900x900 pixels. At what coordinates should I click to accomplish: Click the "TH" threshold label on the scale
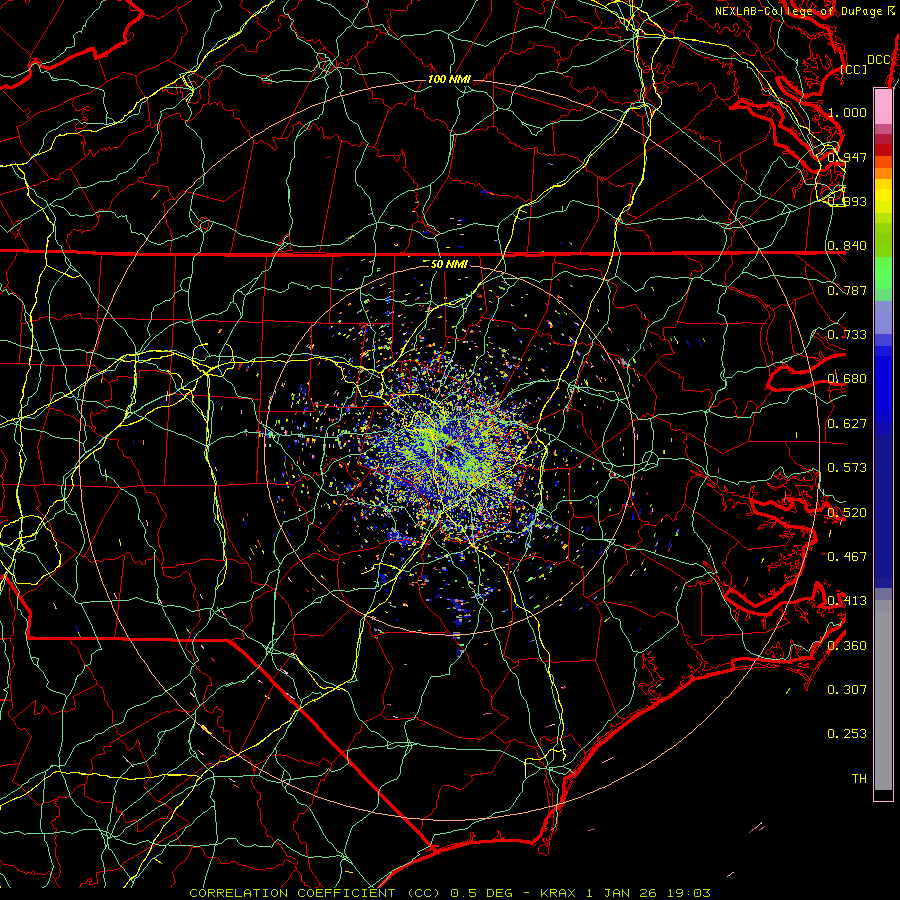(859, 779)
